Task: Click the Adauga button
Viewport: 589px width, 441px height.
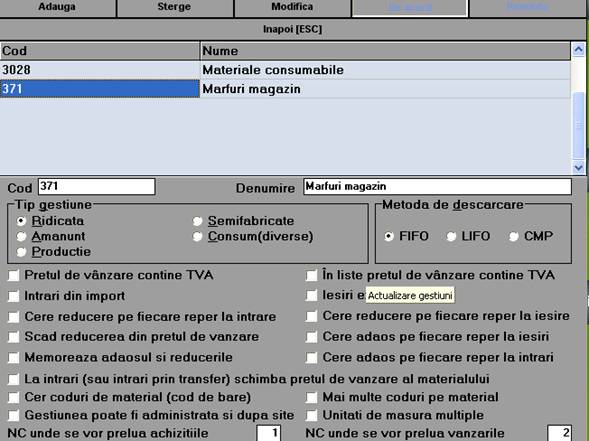Action: click(x=57, y=8)
